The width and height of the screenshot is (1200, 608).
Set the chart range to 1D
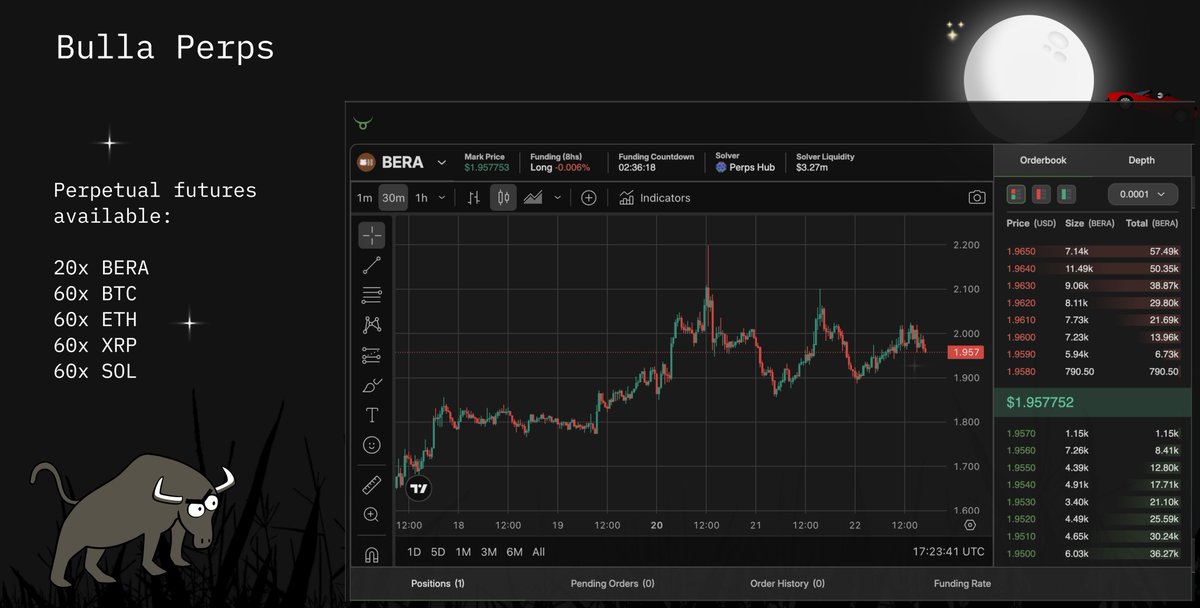414,552
